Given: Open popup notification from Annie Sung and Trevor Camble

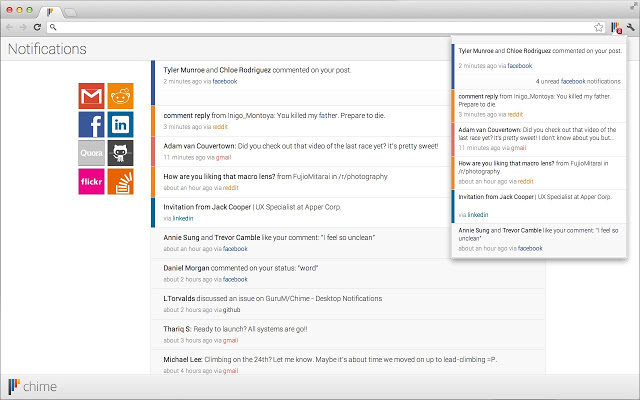Looking at the screenshot, I should pyautogui.click(x=539, y=240).
